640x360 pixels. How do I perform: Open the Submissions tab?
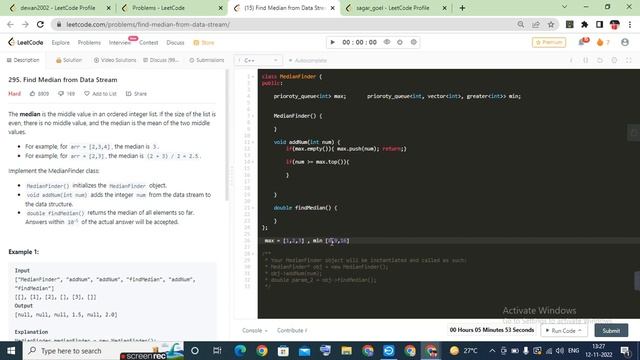[207, 60]
